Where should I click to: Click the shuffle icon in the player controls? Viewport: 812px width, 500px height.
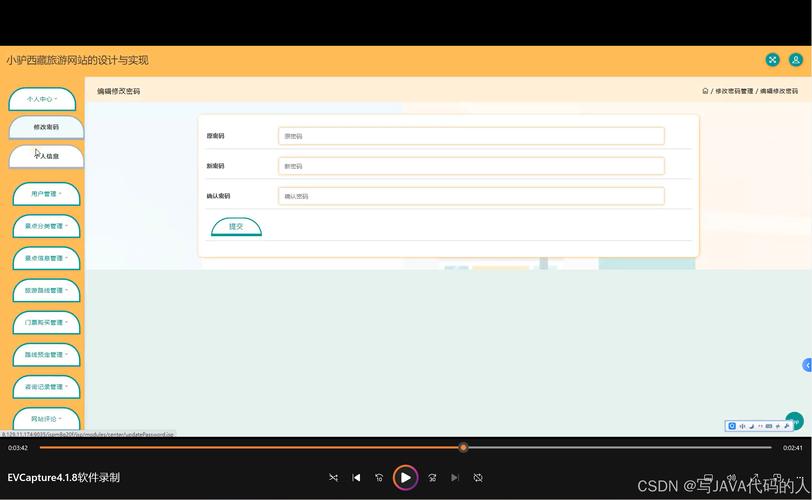pyautogui.click(x=334, y=478)
